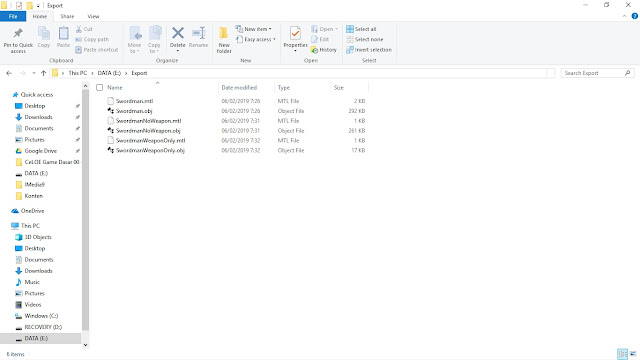Open the File tab

tap(13, 16)
